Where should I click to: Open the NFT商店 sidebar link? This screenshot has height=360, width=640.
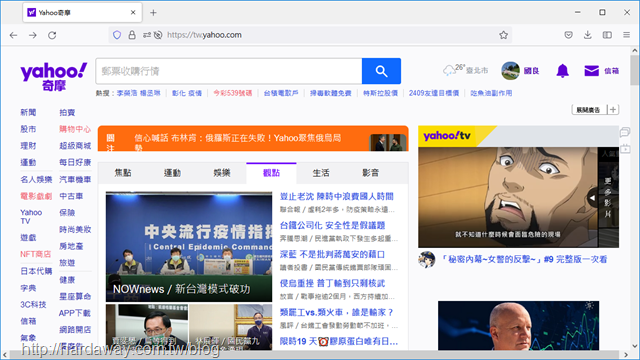point(36,254)
